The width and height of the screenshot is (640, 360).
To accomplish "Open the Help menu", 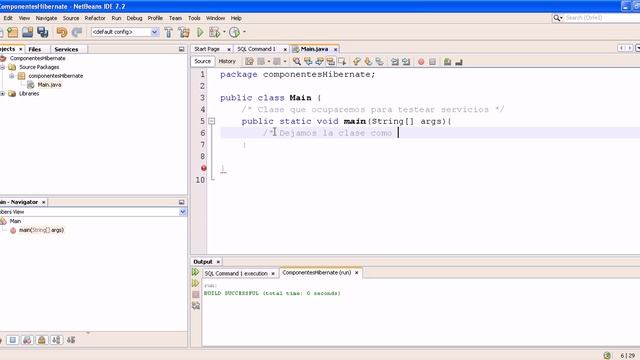I will point(236,18).
